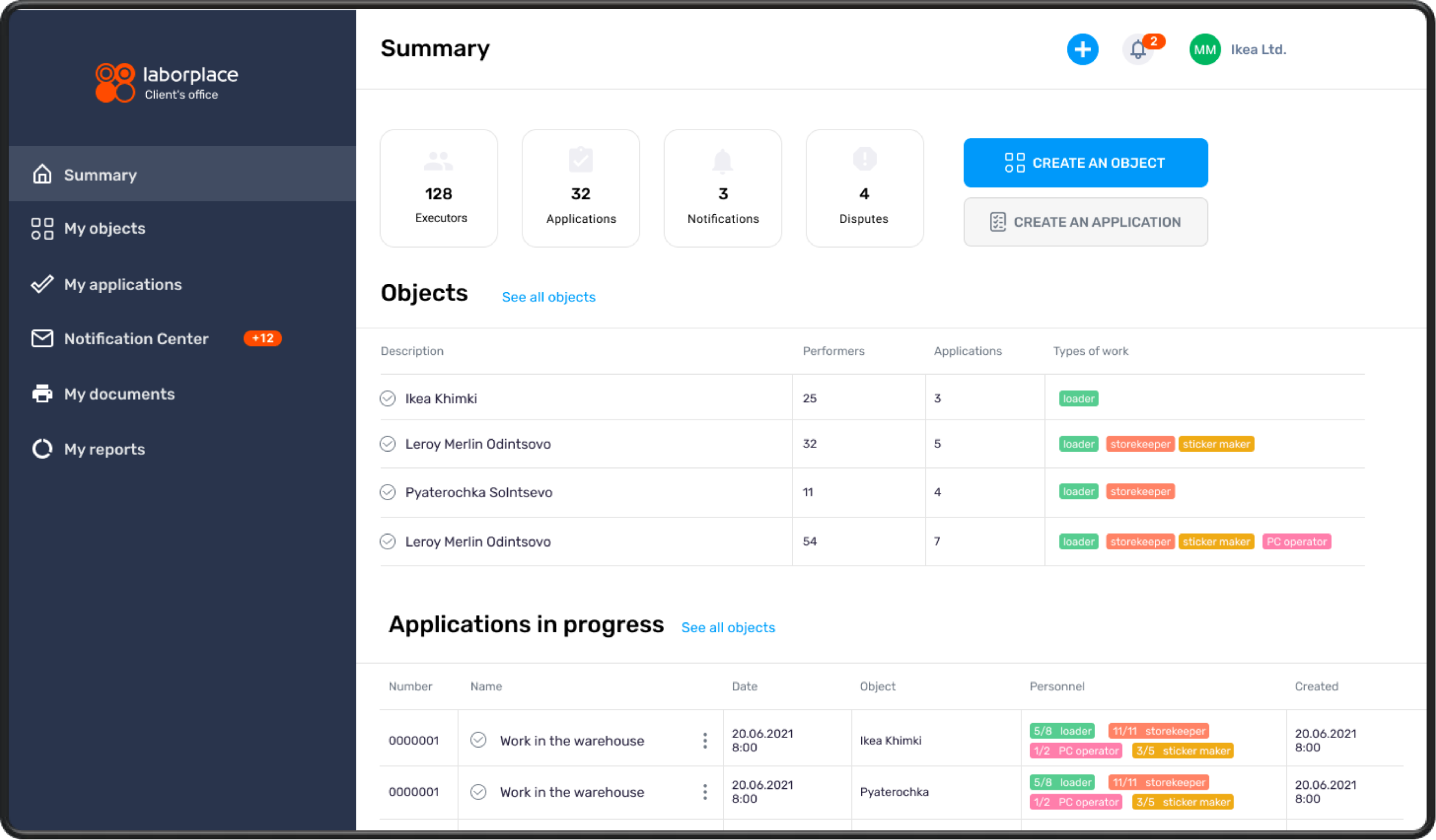Viewport: 1436px width, 840px height.
Task: Open three-dot menu for Pyaterochka application
Action: [x=705, y=792]
